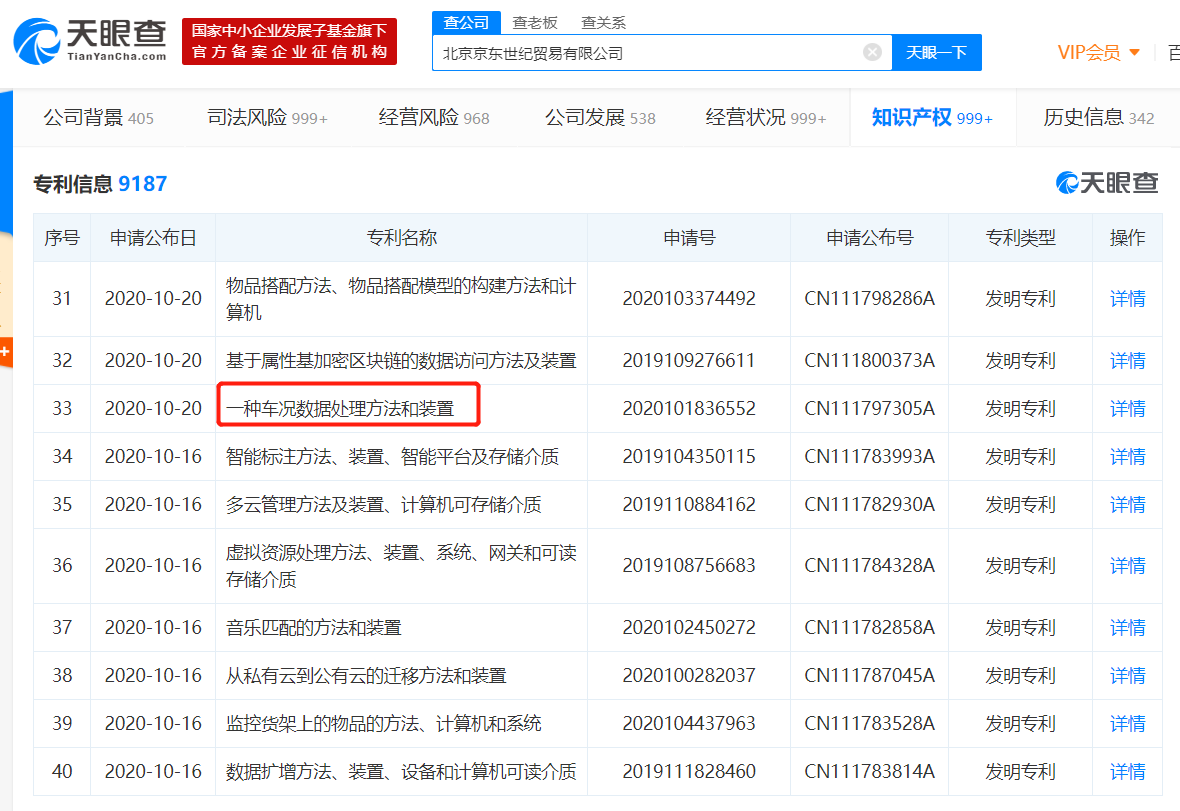1180x811 pixels.
Task: Click publication number CN111784328A
Action: point(869,566)
